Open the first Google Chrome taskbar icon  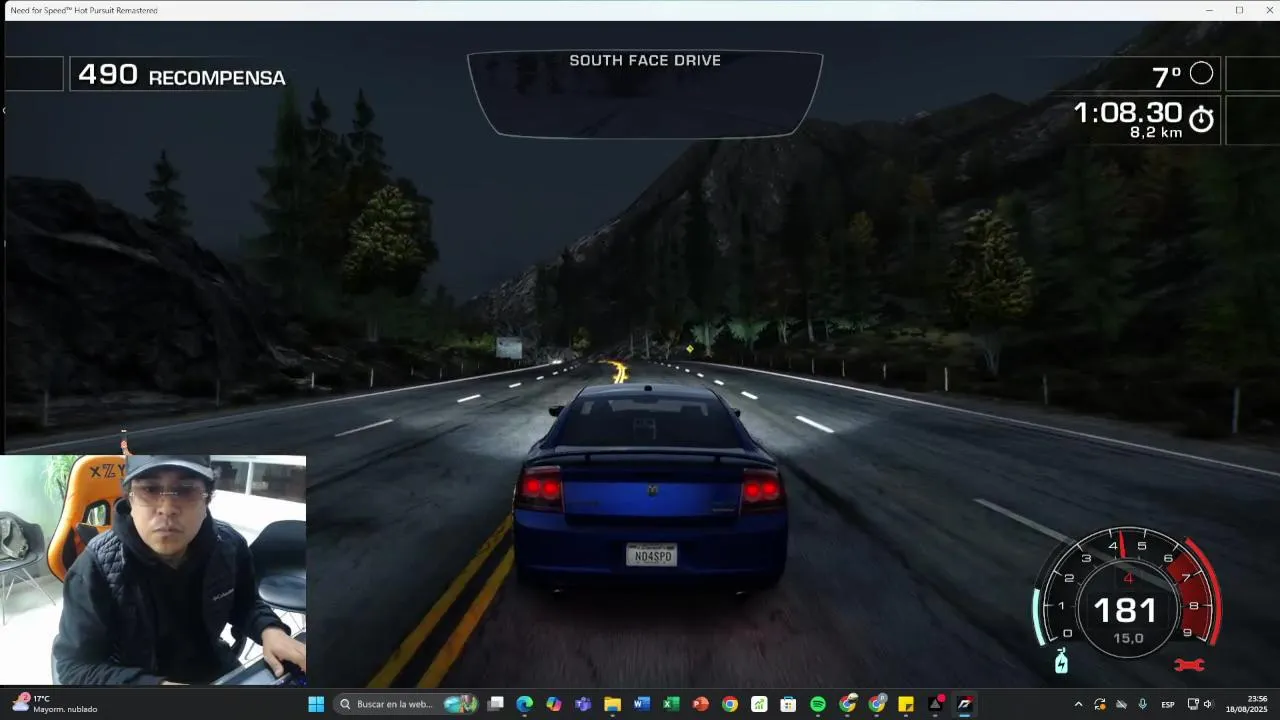click(x=730, y=704)
